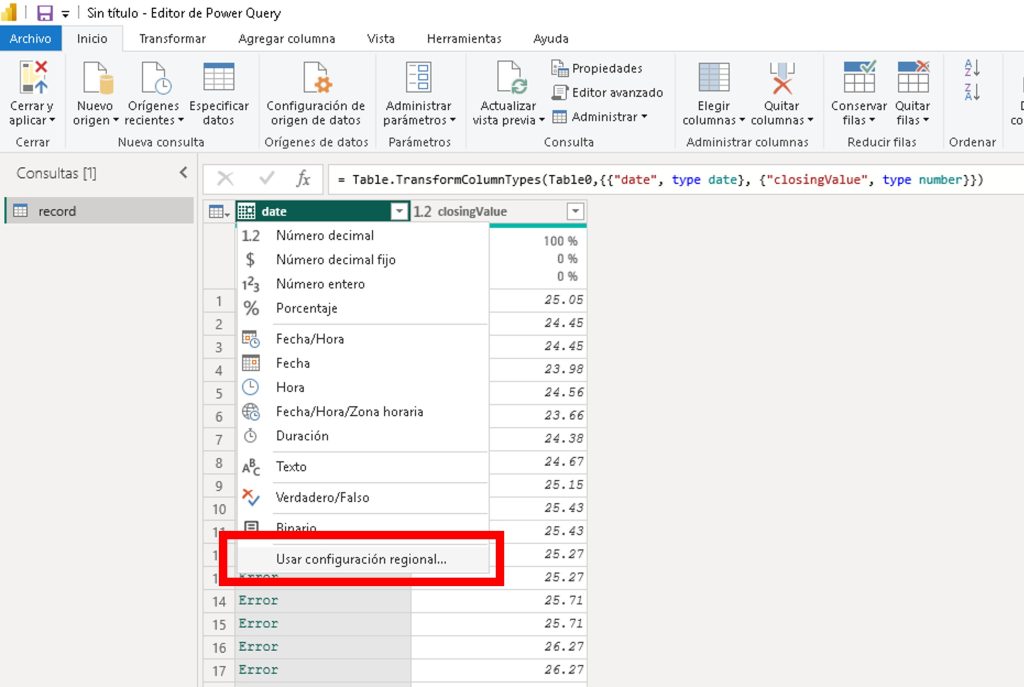Open the Nuevo origen icon
Viewport: 1024px width, 687px height.
(95, 80)
